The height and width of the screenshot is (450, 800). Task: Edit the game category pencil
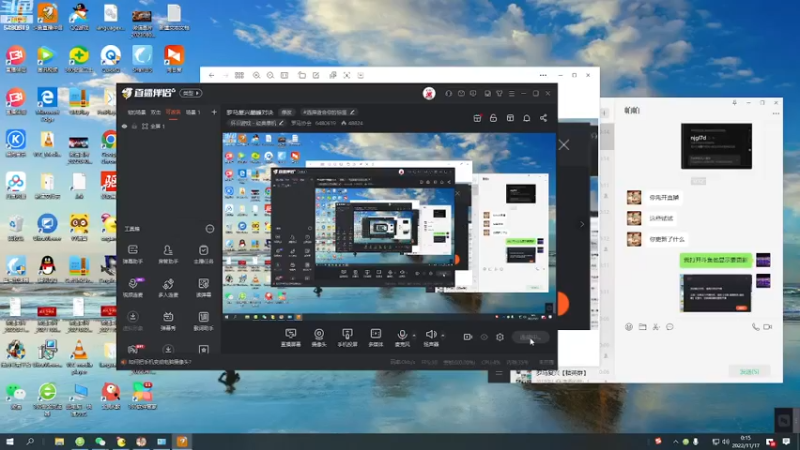pos(281,123)
